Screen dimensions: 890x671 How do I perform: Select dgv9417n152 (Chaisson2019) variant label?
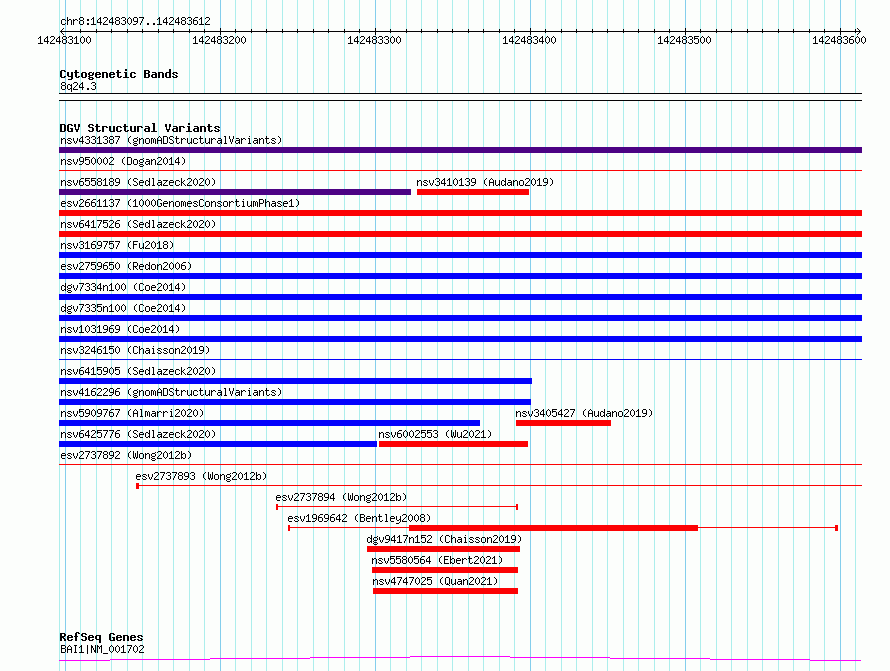(444, 539)
